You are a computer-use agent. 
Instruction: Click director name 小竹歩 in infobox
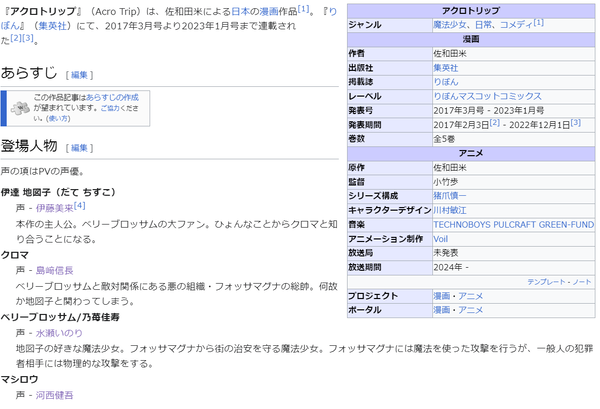(445, 182)
